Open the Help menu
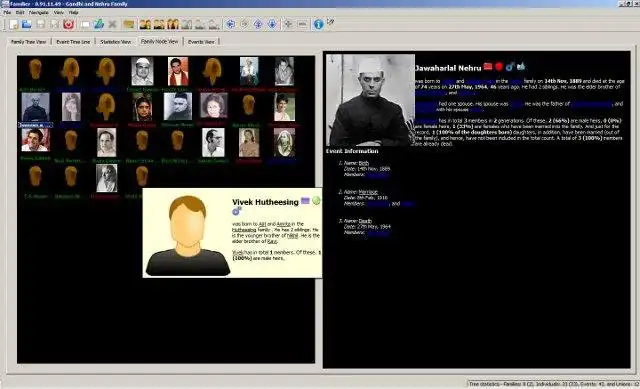The width and height of the screenshot is (640, 389). [73, 13]
